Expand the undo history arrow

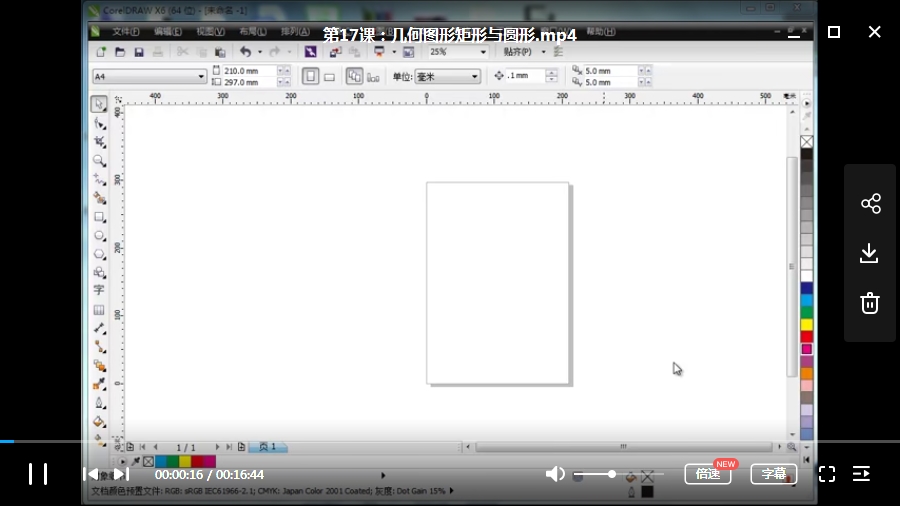(260, 52)
